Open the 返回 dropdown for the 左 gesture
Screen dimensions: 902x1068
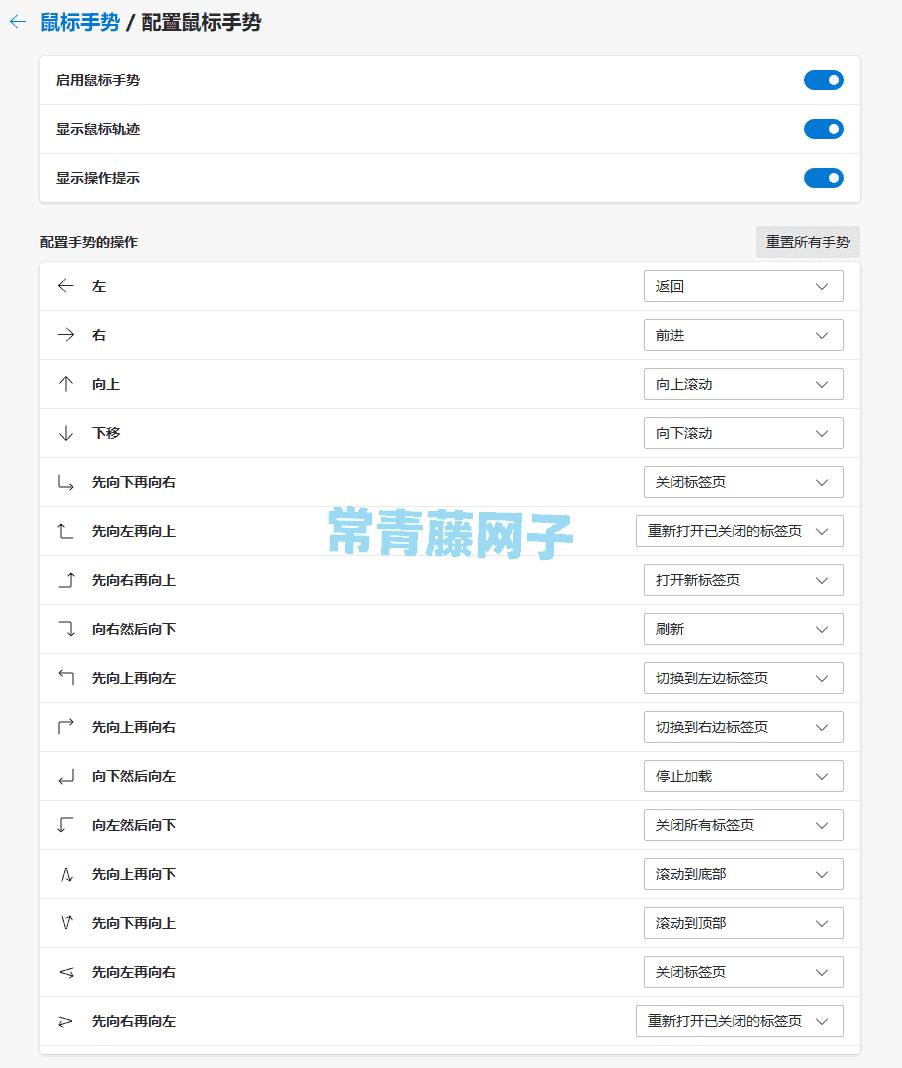[x=743, y=286]
